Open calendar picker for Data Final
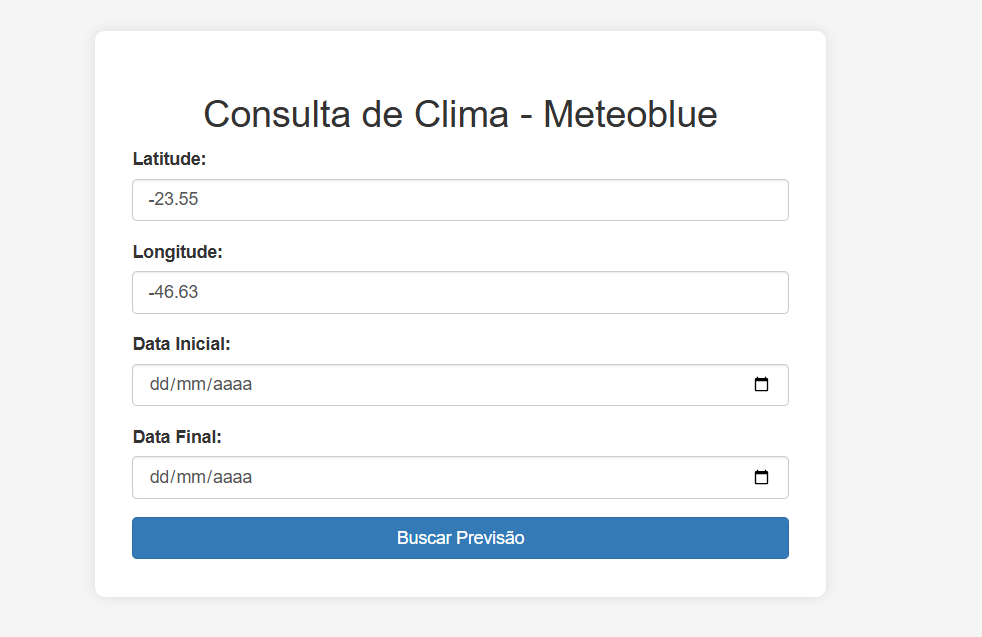The height and width of the screenshot is (637, 982). tap(761, 477)
